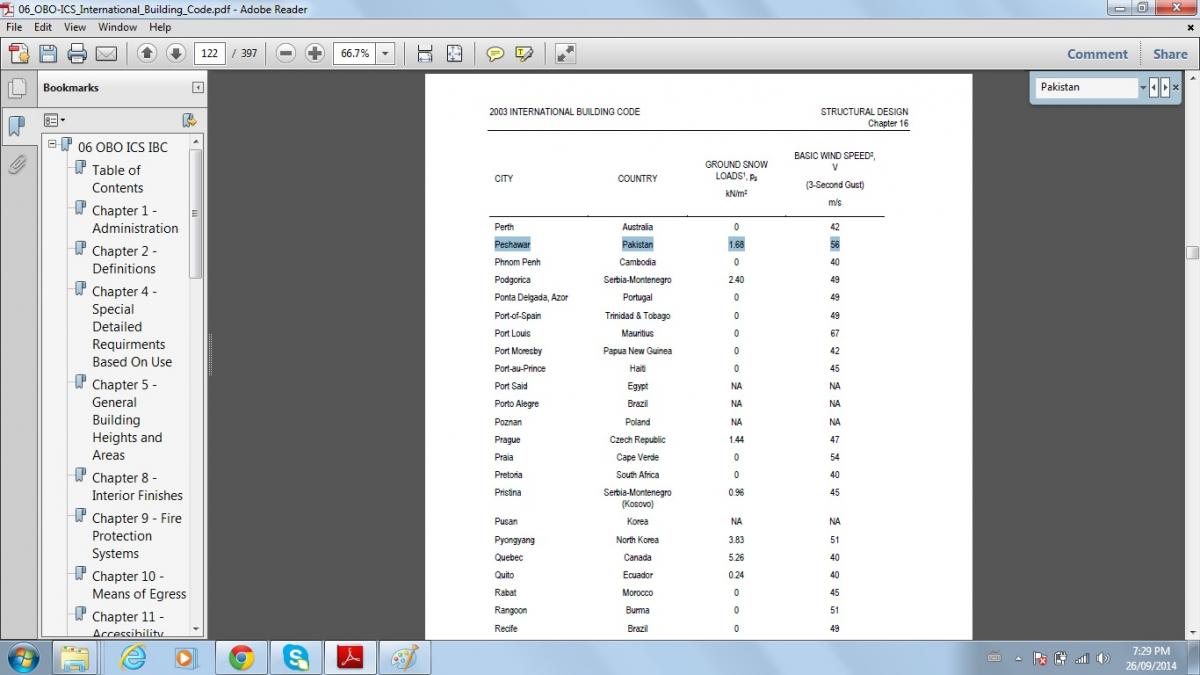Open the Edit menu
Image resolution: width=1200 pixels, height=675 pixels.
pyautogui.click(x=43, y=27)
